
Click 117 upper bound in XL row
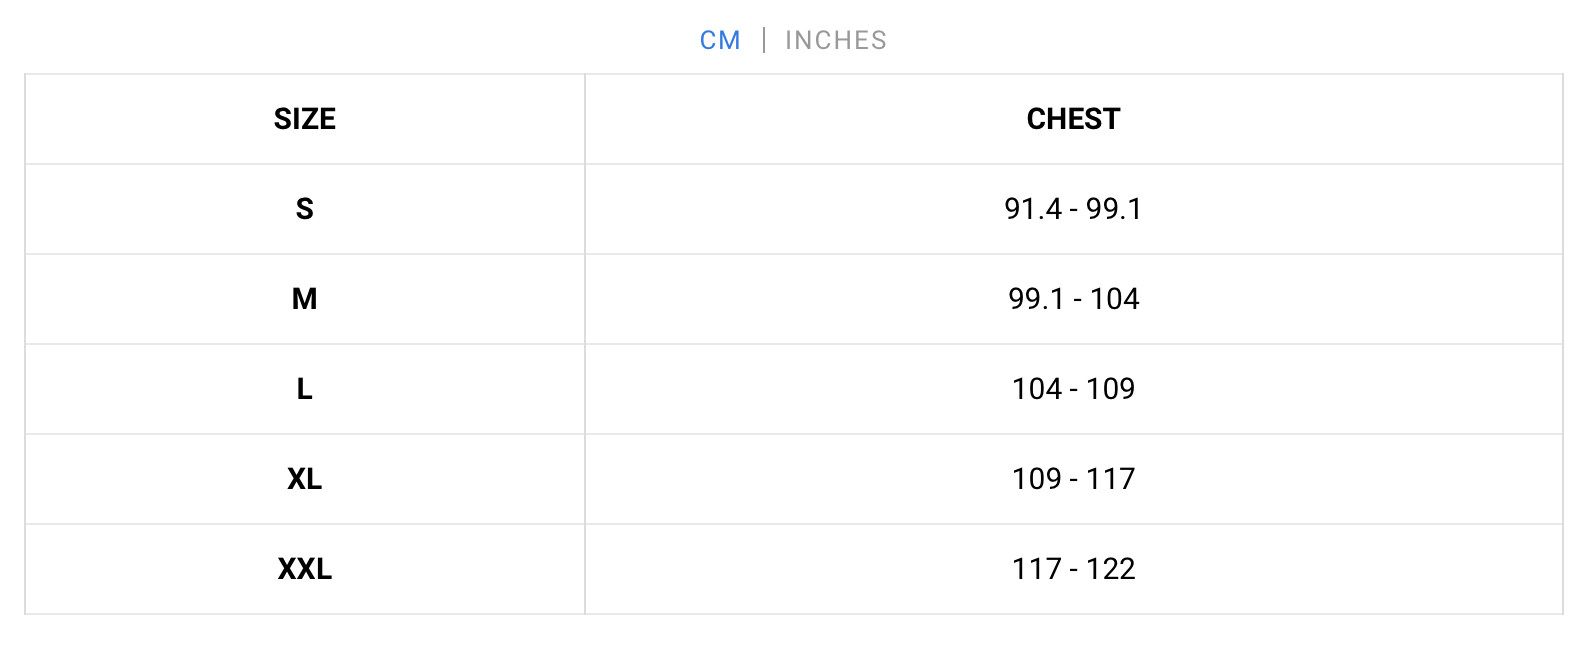coord(1111,479)
